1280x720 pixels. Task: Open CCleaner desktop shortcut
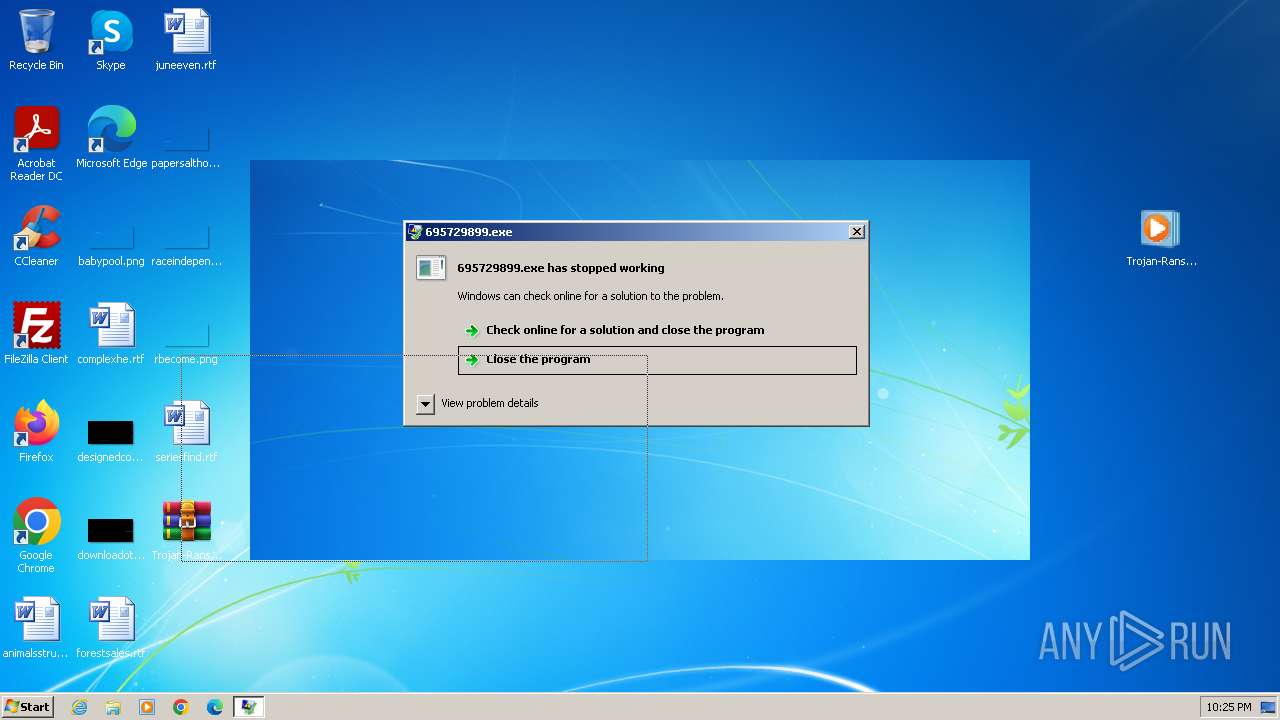[x=36, y=236]
